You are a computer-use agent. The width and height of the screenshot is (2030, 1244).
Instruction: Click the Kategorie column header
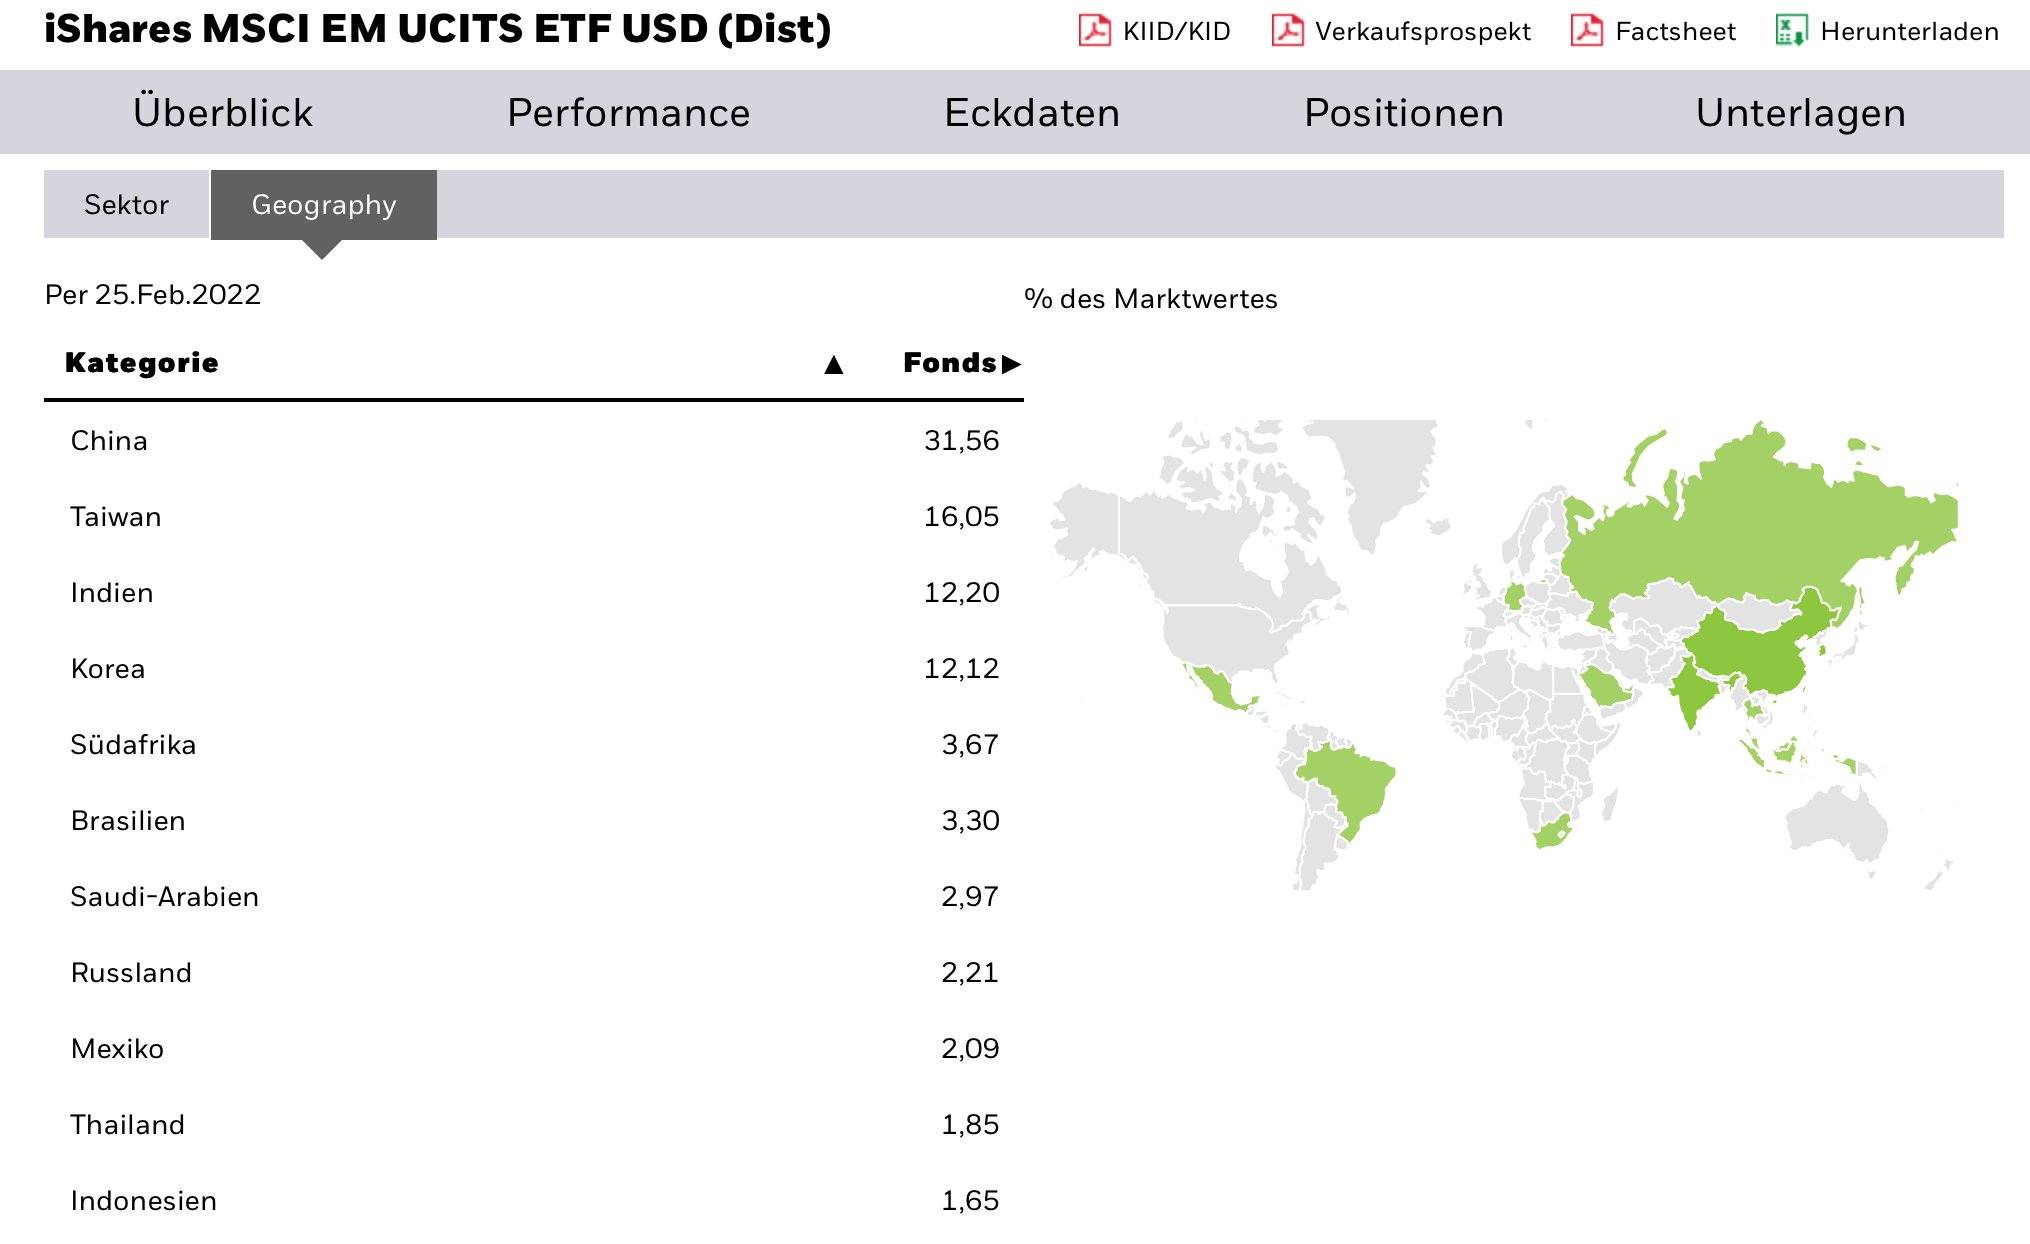(142, 363)
